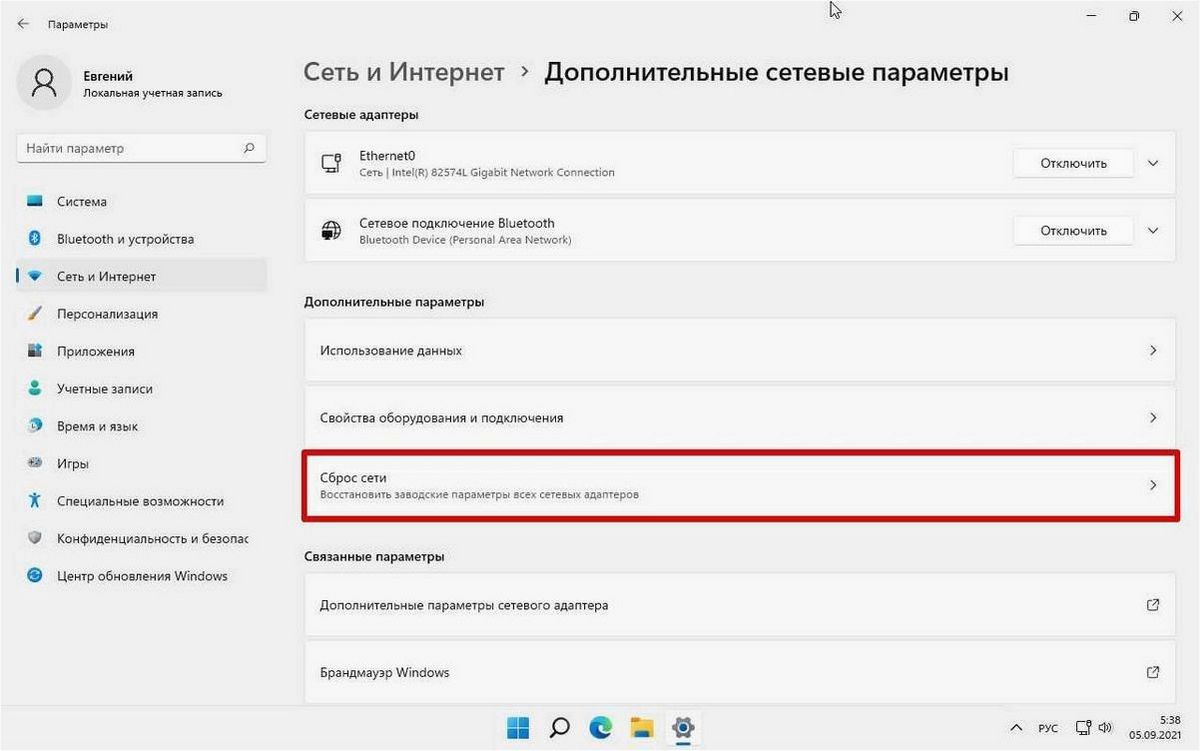Open external link icon for Брандмауэр Windows
The image size is (1200, 751).
[x=1153, y=672]
